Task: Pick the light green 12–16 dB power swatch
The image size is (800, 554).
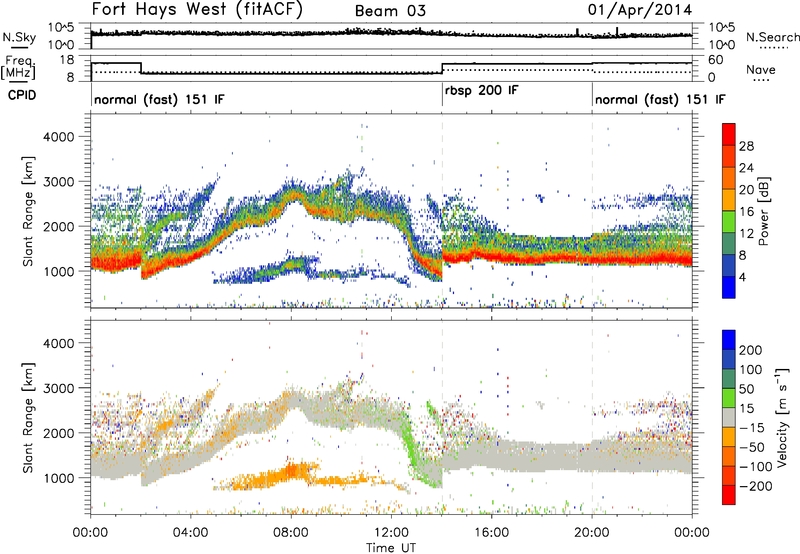Action: [729, 221]
